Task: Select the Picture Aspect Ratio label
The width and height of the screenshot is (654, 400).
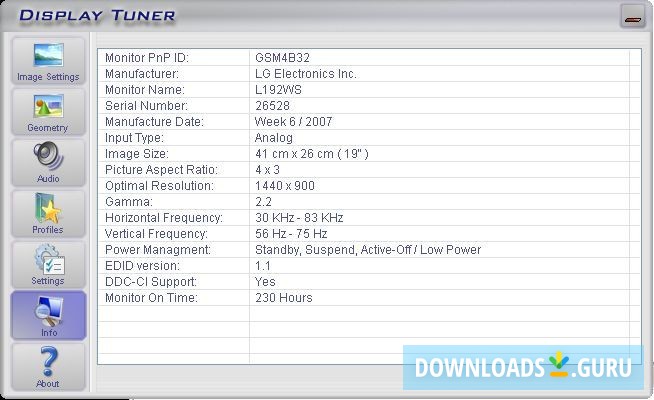Action: tap(161, 170)
